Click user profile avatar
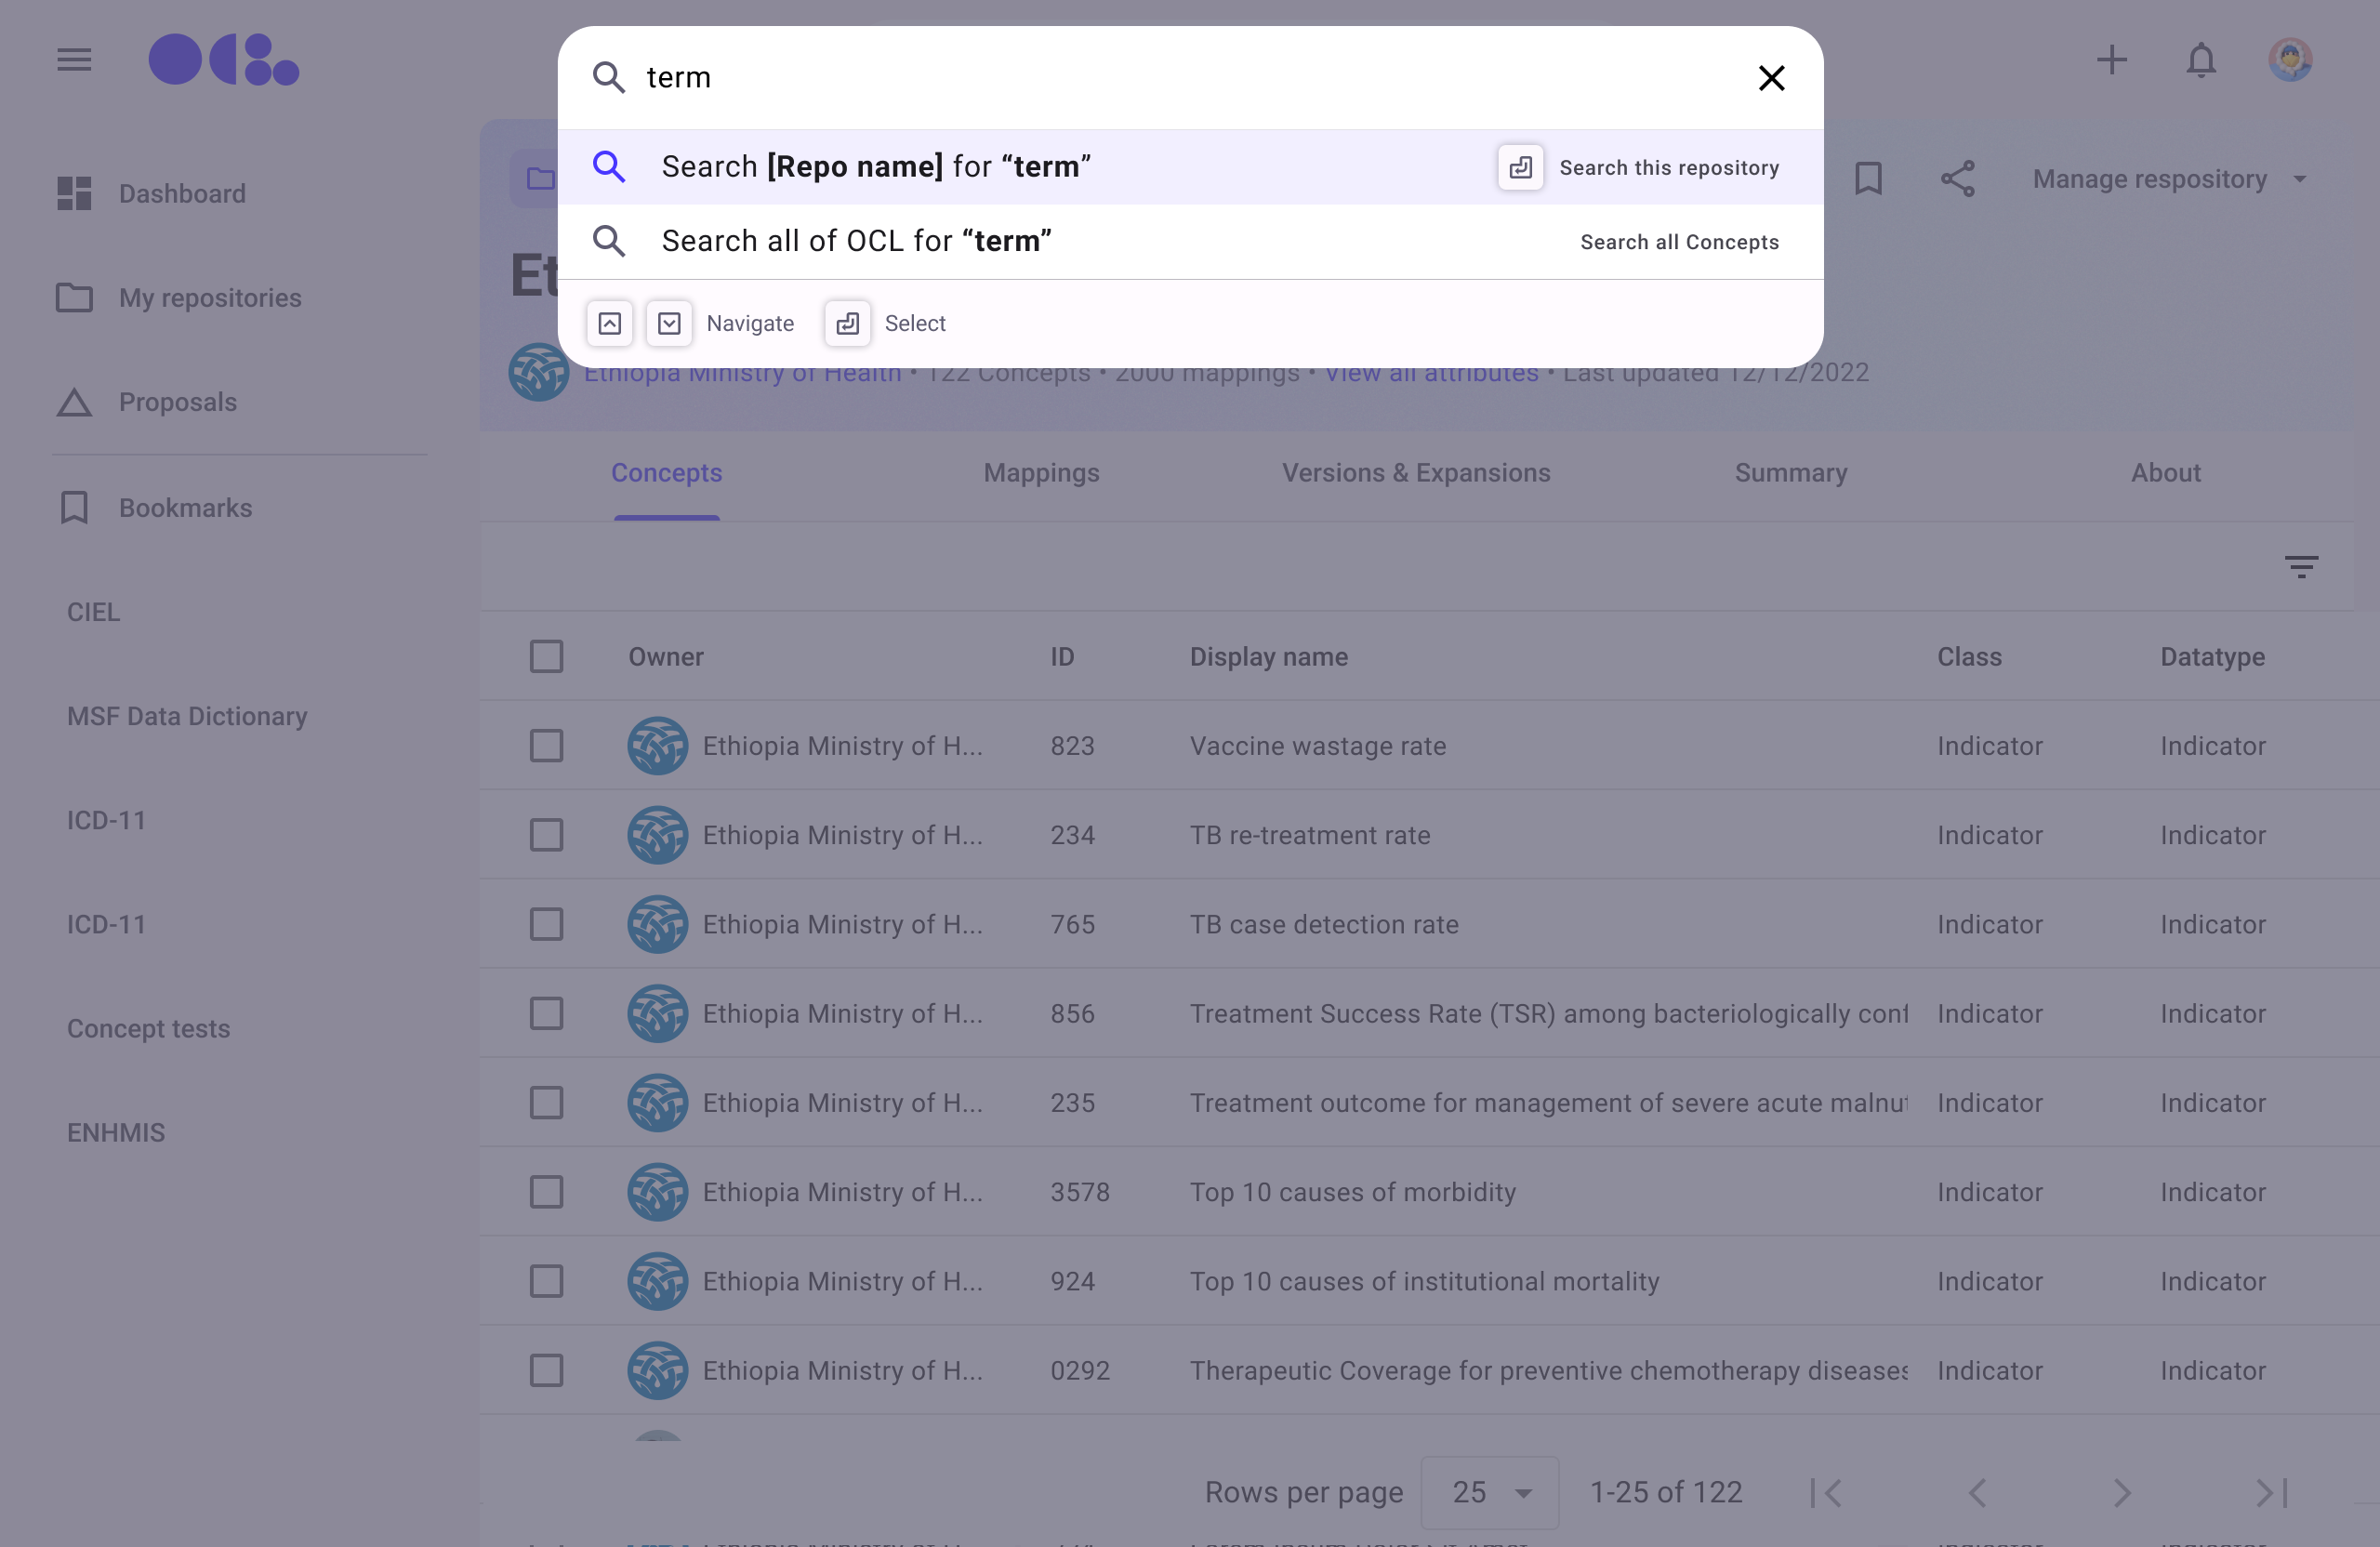This screenshot has height=1547, width=2380. pyautogui.click(x=2290, y=60)
